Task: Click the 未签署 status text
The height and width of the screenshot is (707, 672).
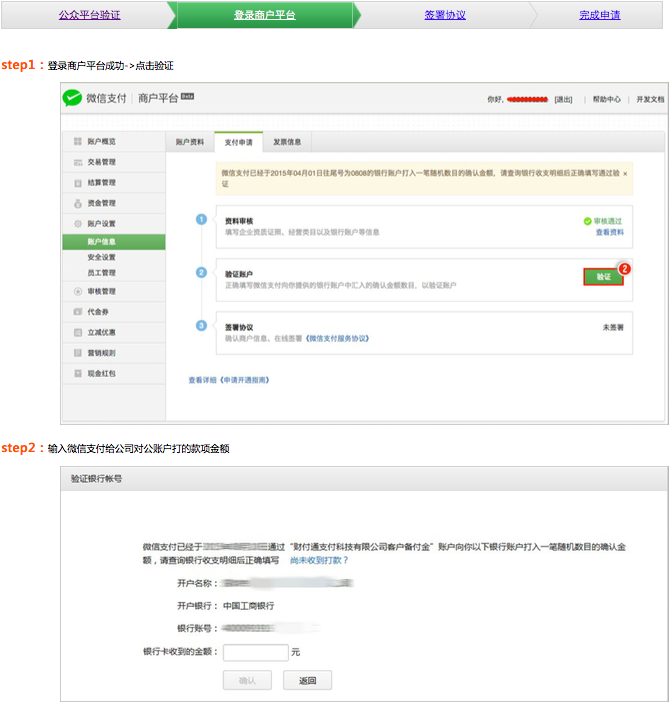Action: [x=613, y=327]
